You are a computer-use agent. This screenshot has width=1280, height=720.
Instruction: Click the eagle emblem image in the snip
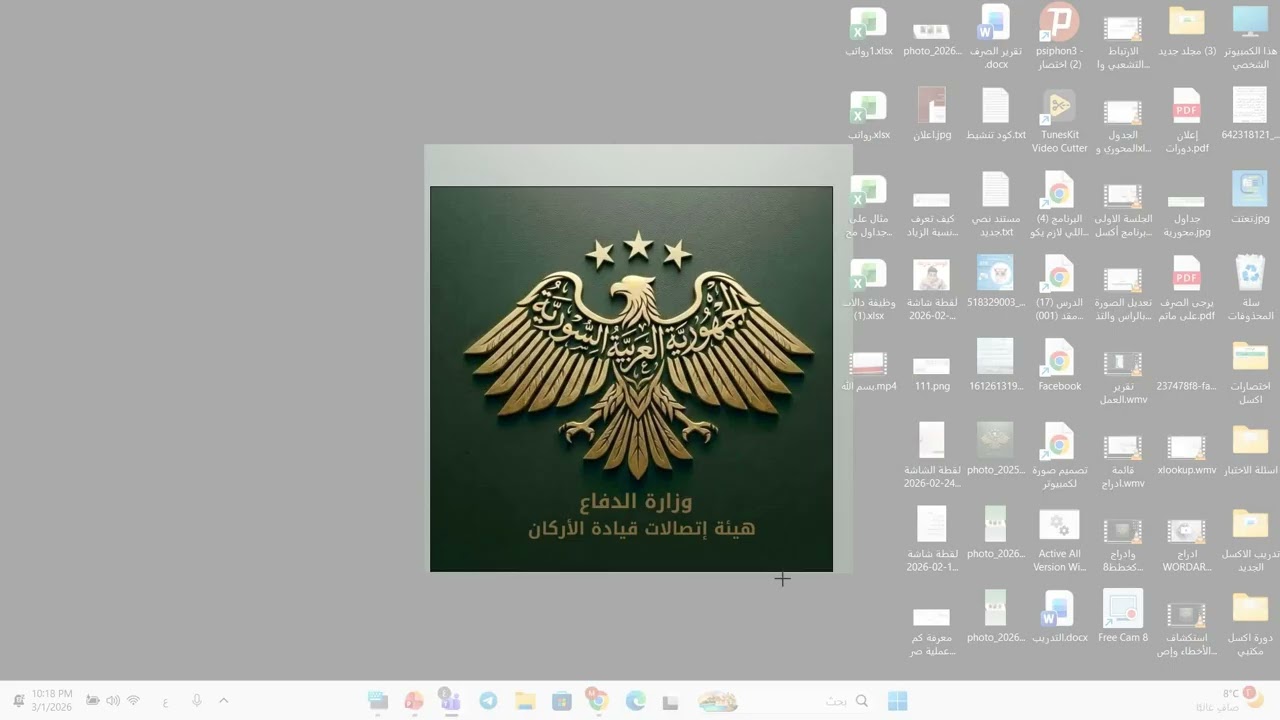tap(631, 378)
